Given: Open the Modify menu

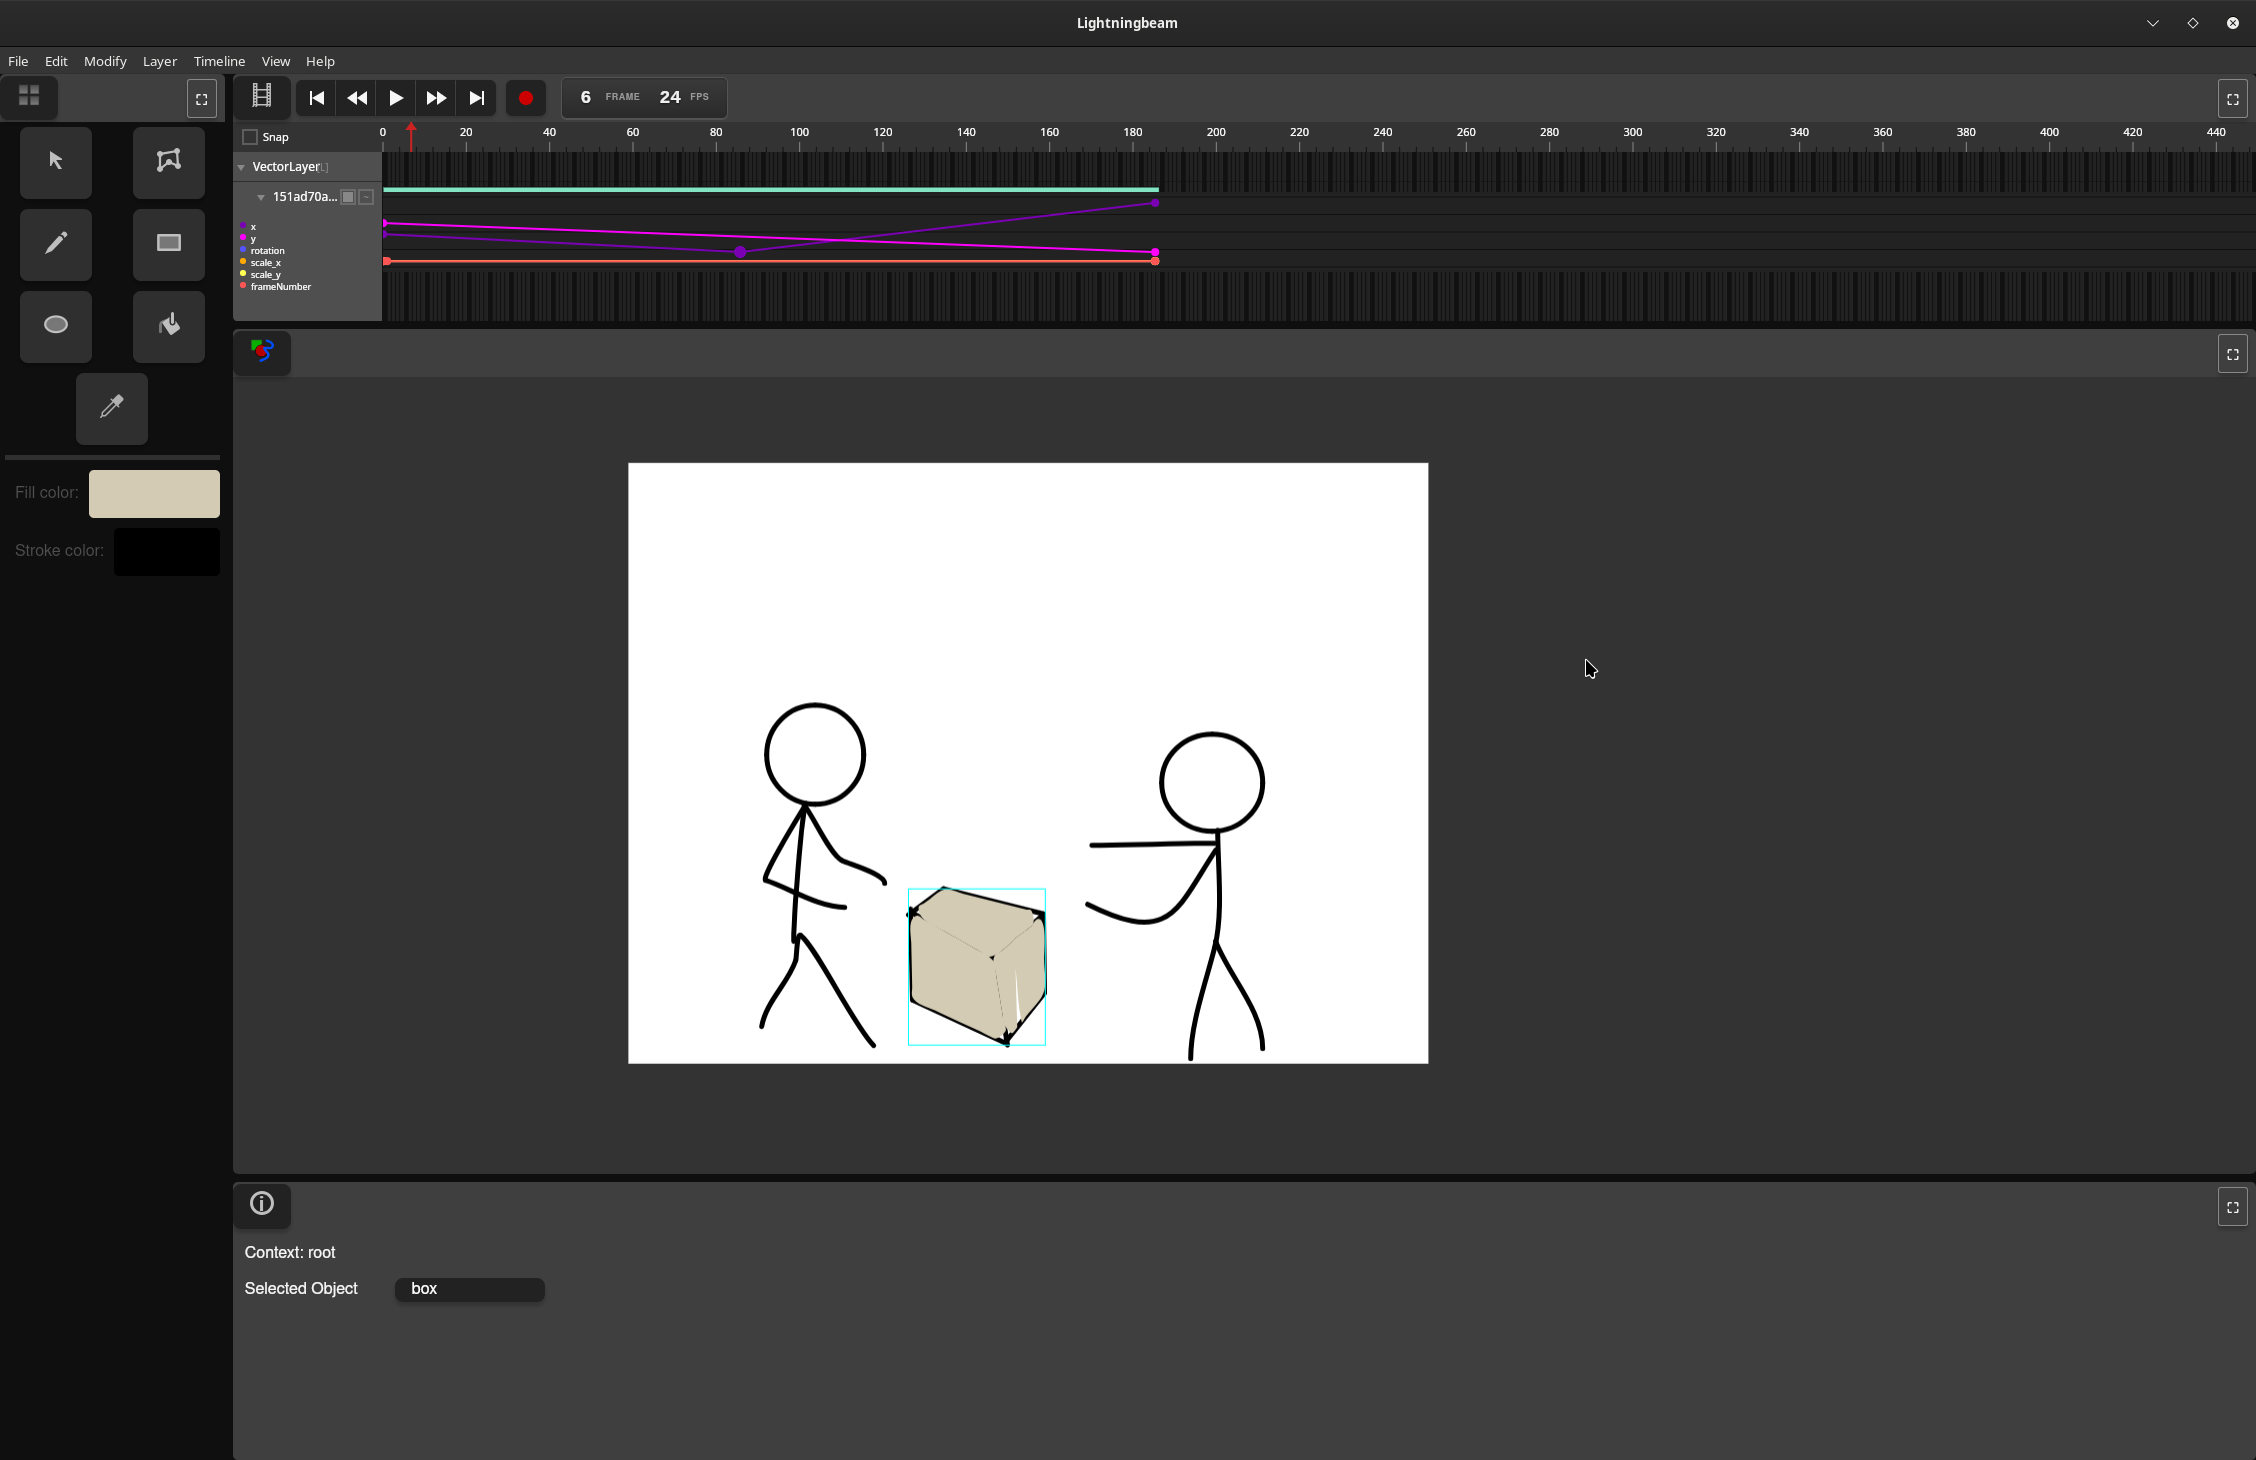Looking at the screenshot, I should coord(104,61).
